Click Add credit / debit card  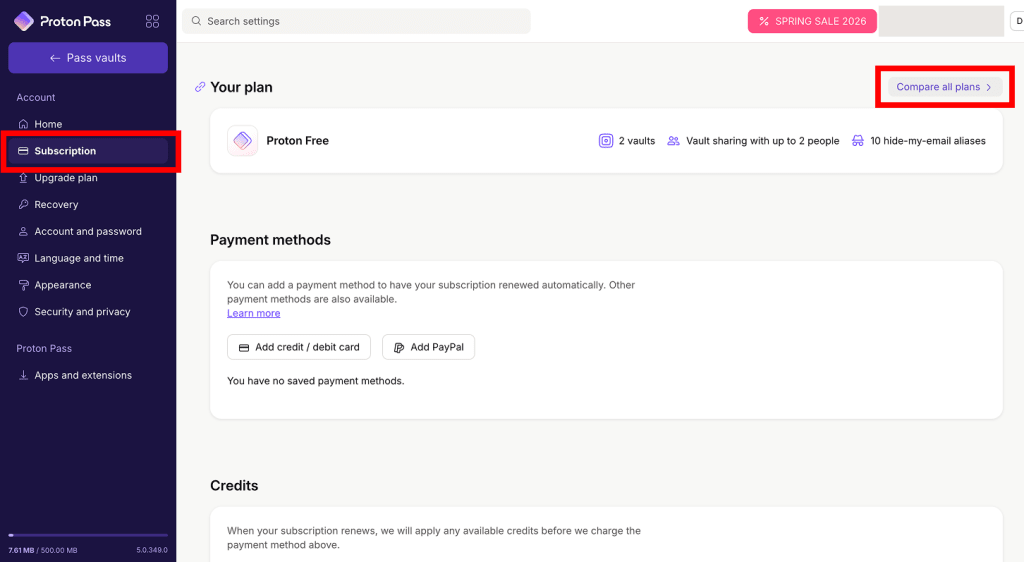tap(299, 347)
